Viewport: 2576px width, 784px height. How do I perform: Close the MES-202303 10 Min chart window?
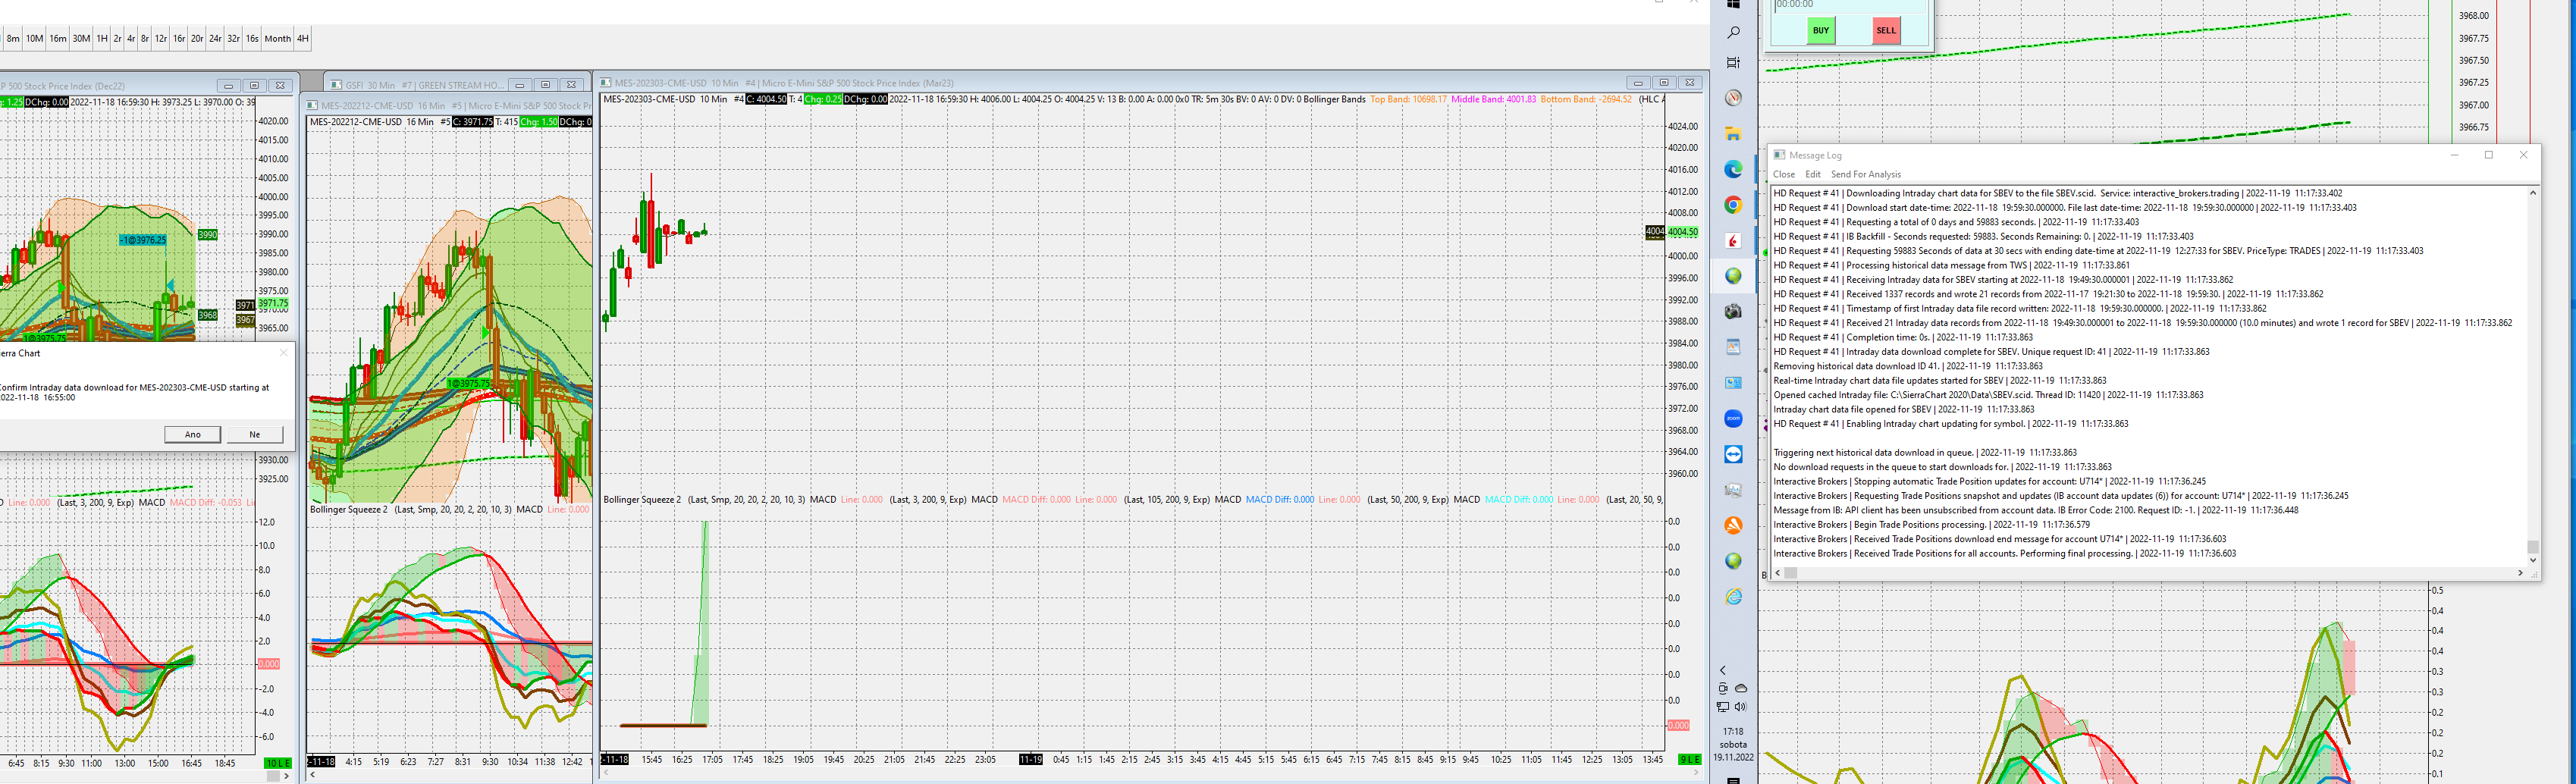pyautogui.click(x=1690, y=83)
